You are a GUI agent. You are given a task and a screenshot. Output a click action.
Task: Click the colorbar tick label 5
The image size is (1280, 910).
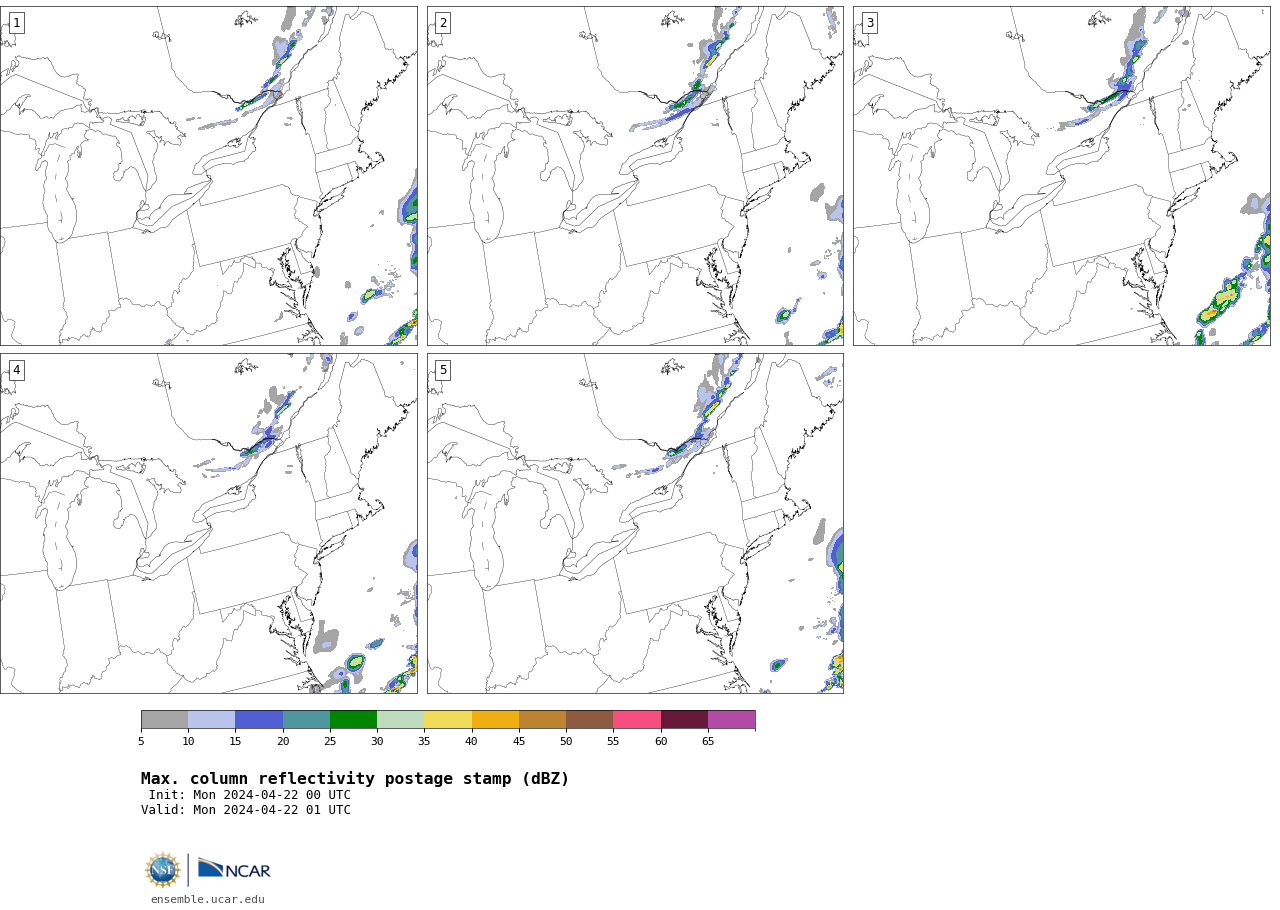(141, 741)
